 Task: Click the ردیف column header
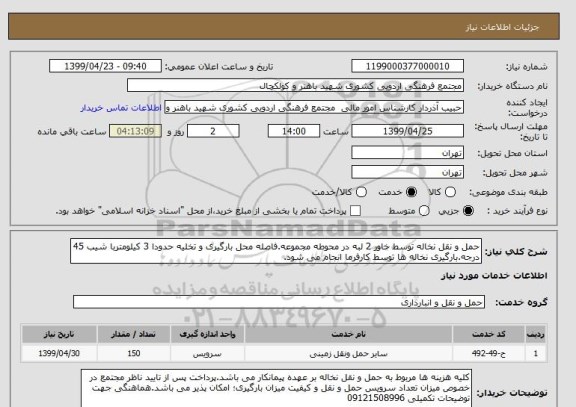coord(536,334)
